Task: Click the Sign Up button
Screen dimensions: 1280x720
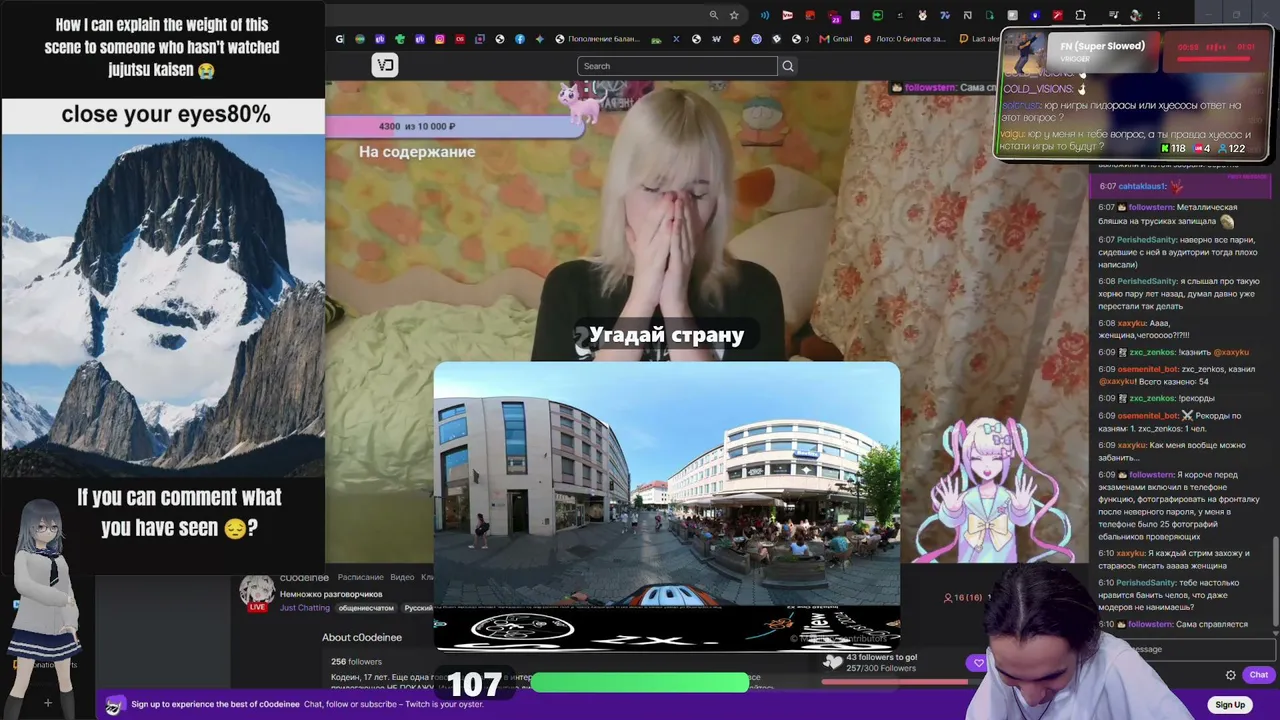Action: click(1230, 704)
